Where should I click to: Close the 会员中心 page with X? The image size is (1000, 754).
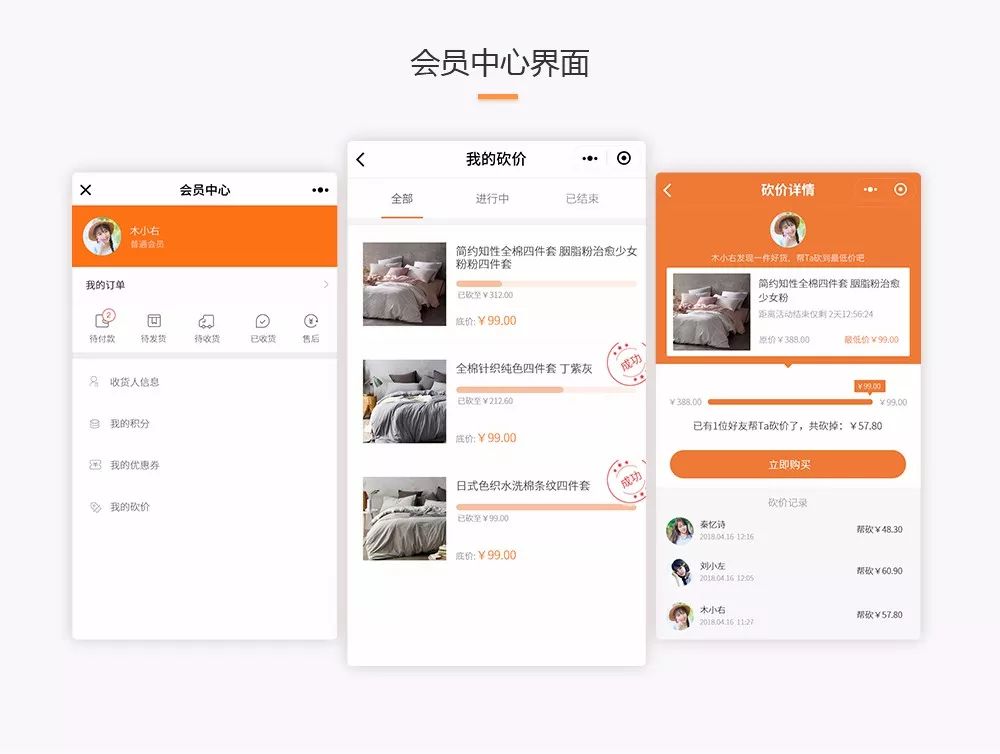[86, 190]
